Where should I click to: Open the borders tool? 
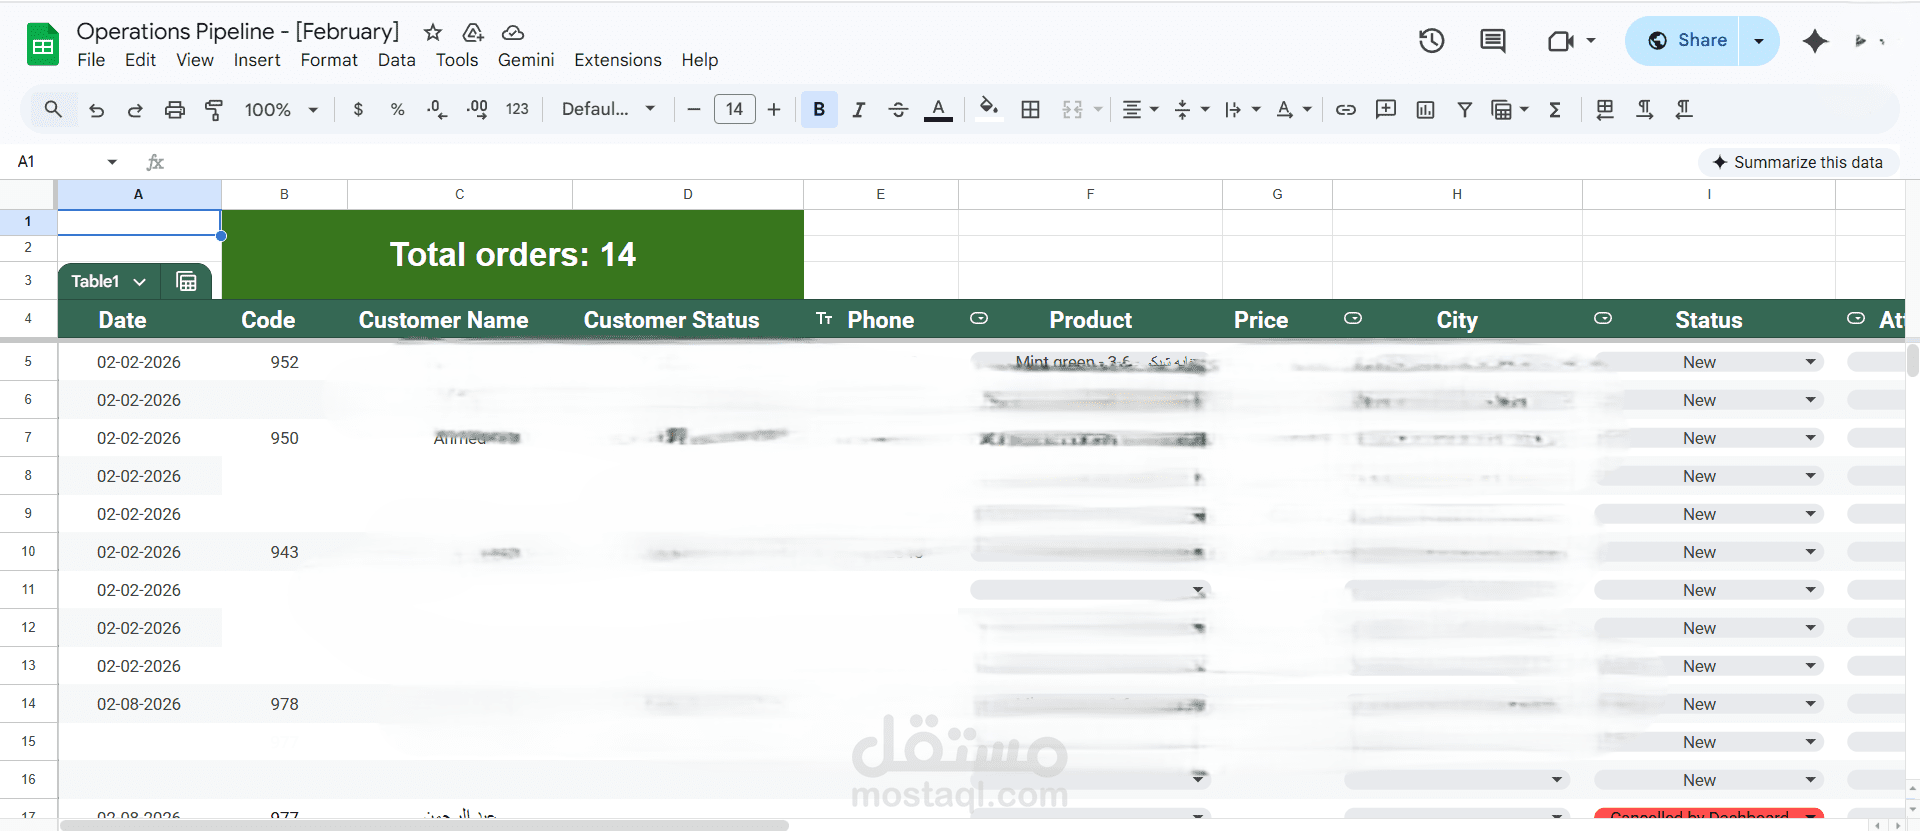(1030, 110)
